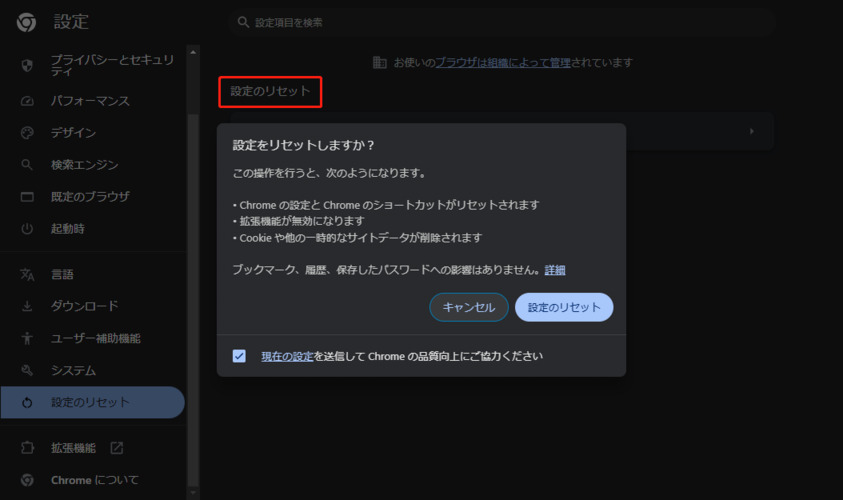This screenshot has height=500, width=843.
Task: Click the 設定のリセット page heading
Action: (x=270, y=91)
